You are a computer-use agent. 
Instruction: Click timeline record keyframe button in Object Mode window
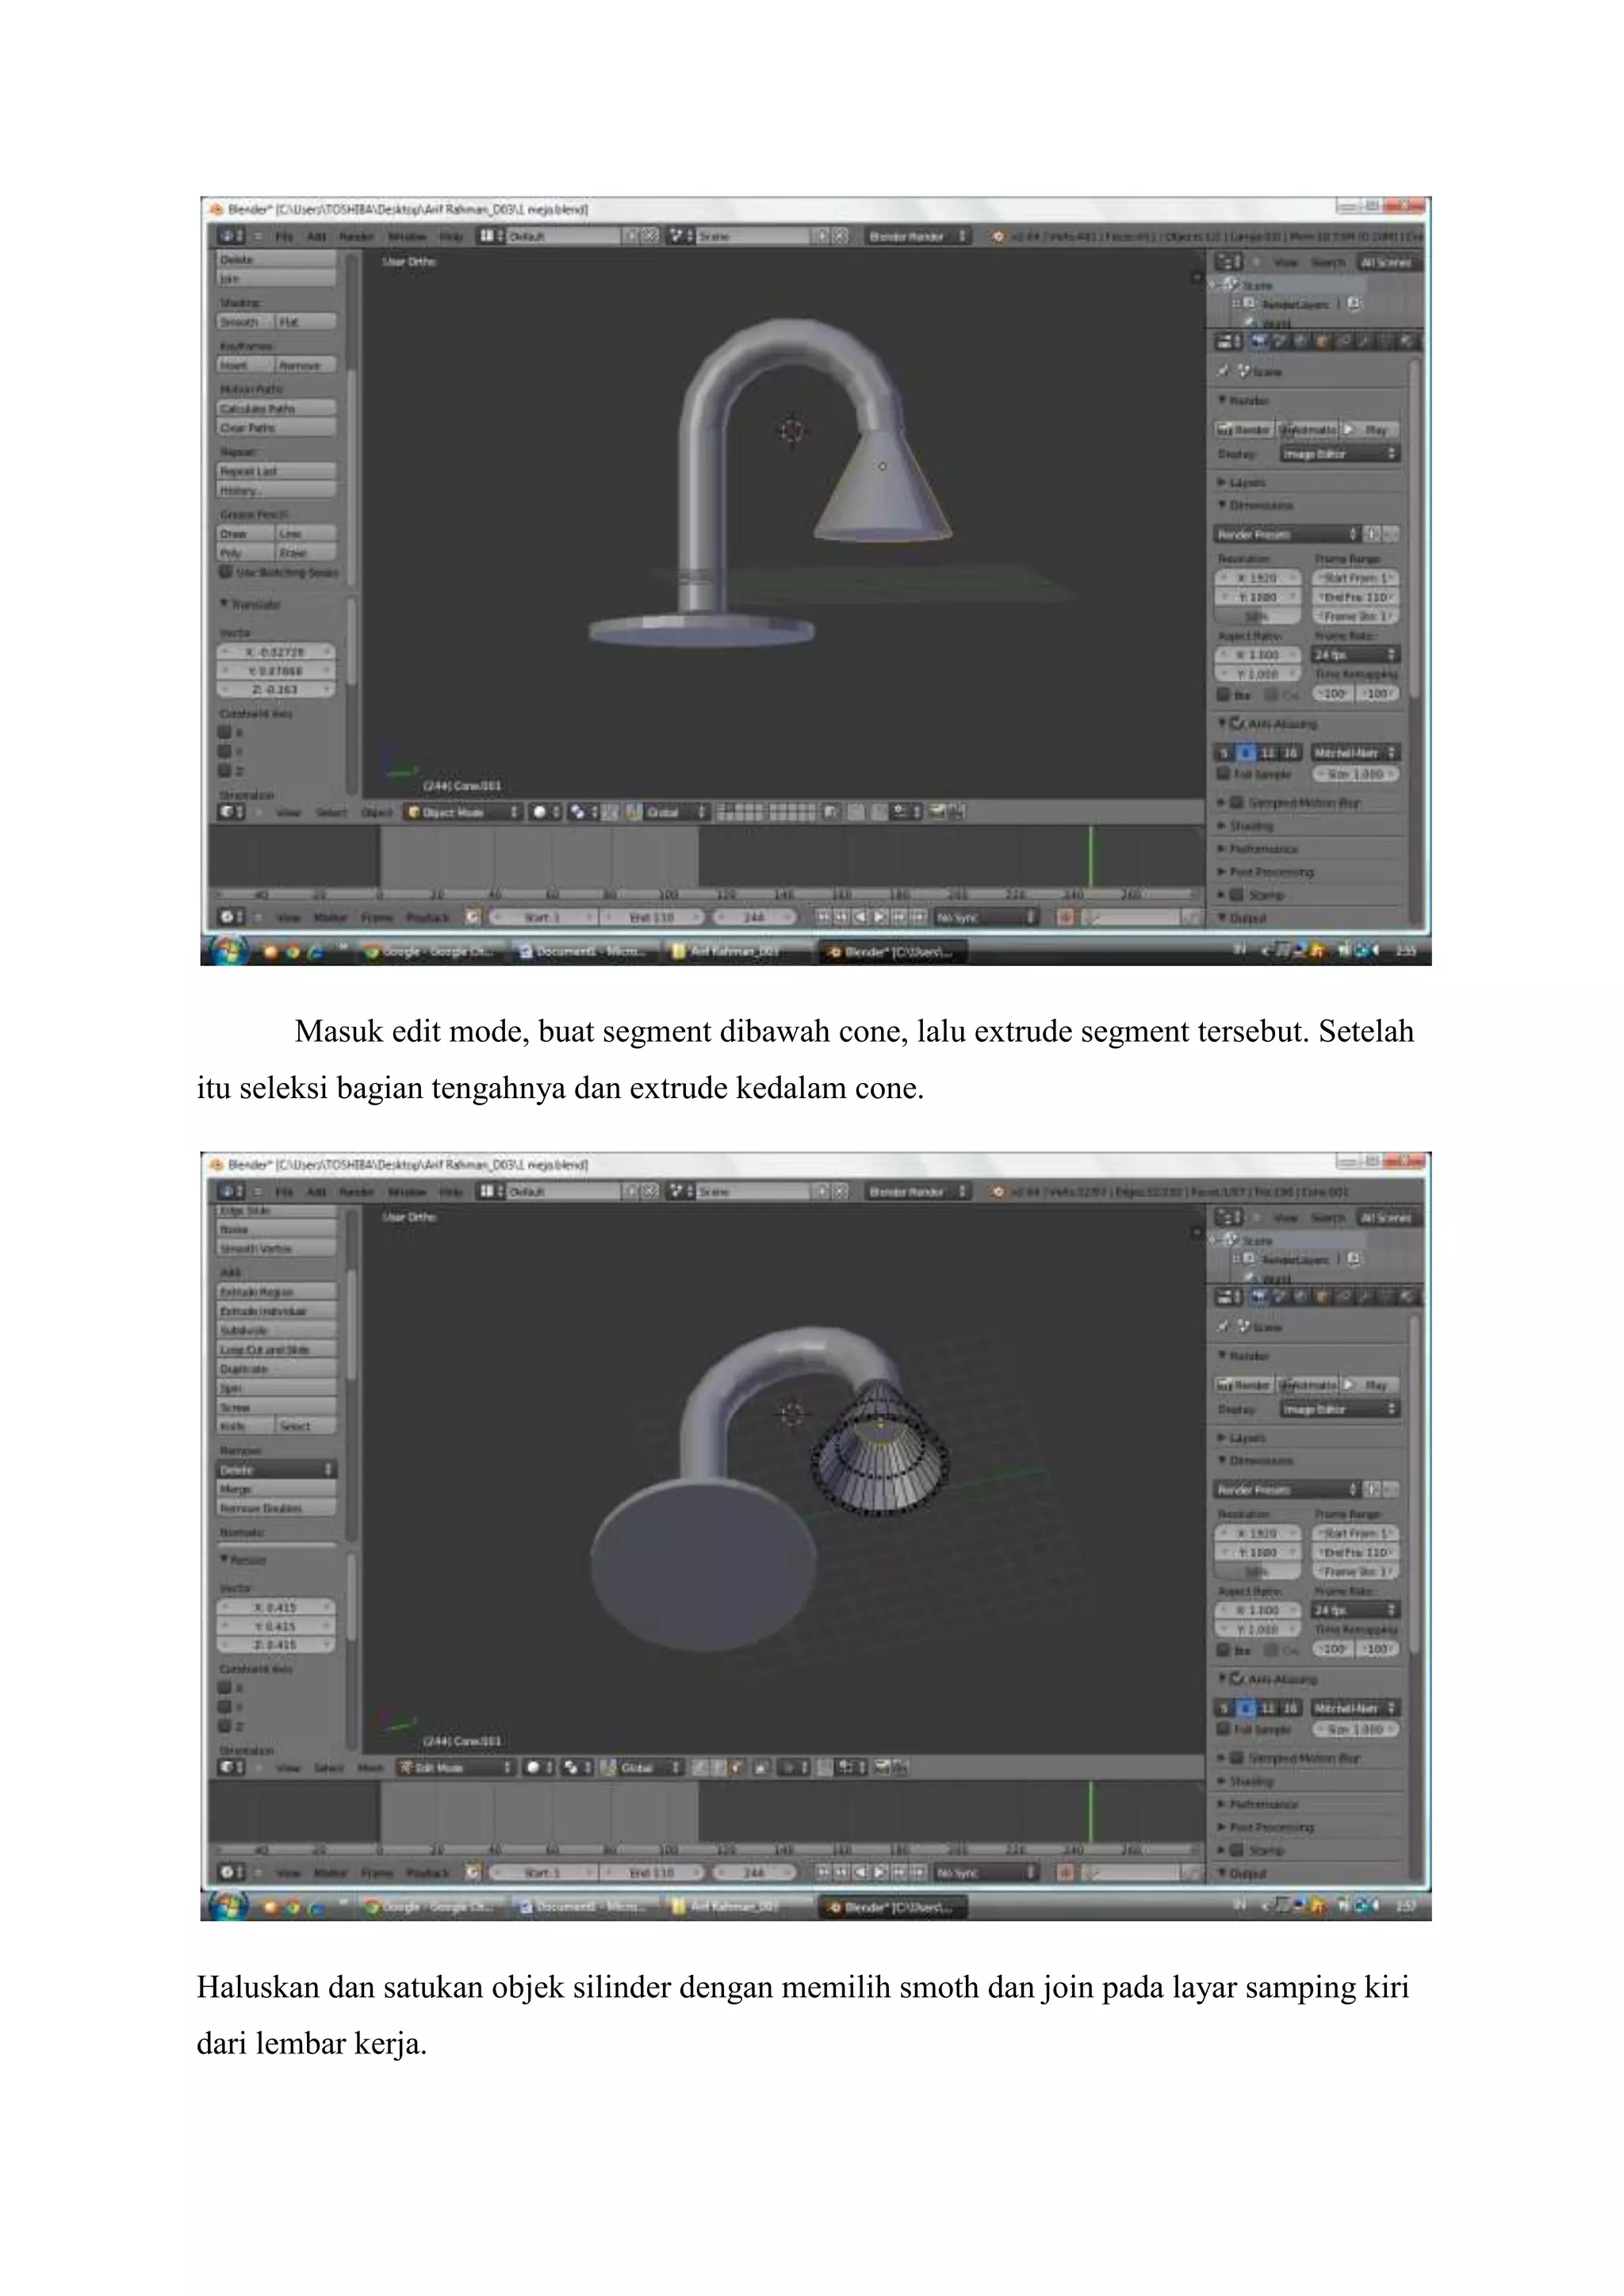1066,917
